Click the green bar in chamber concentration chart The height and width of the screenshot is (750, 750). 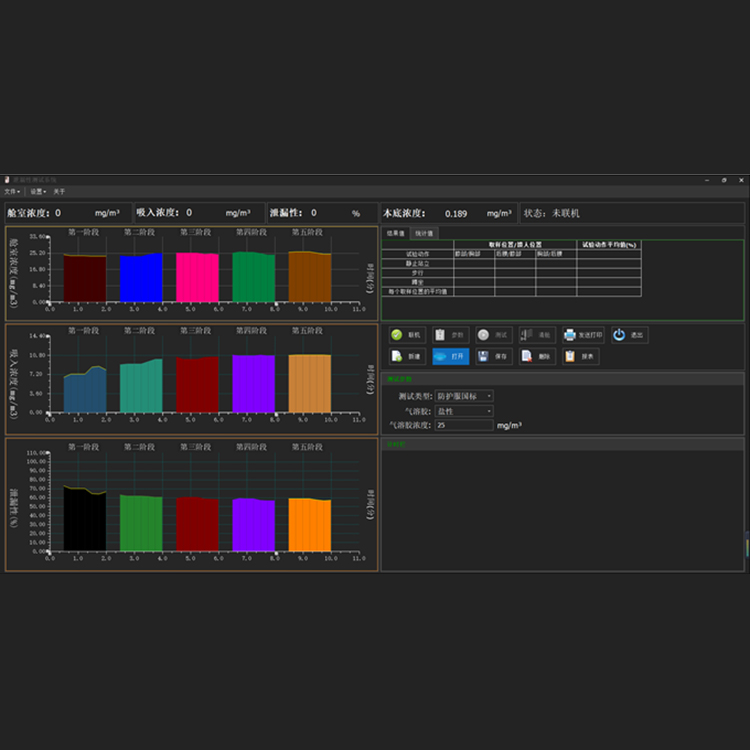[x=254, y=277]
